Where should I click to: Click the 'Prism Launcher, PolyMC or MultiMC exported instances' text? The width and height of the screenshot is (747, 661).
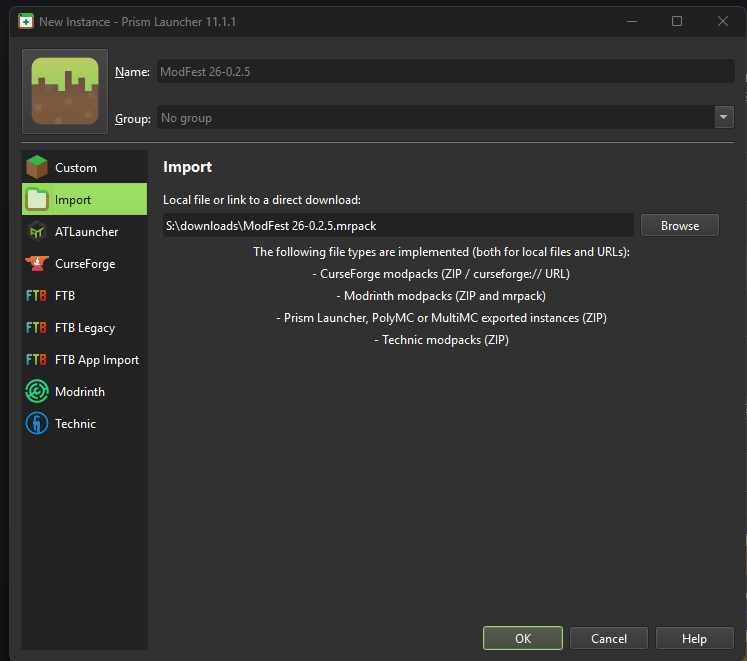(x=441, y=318)
